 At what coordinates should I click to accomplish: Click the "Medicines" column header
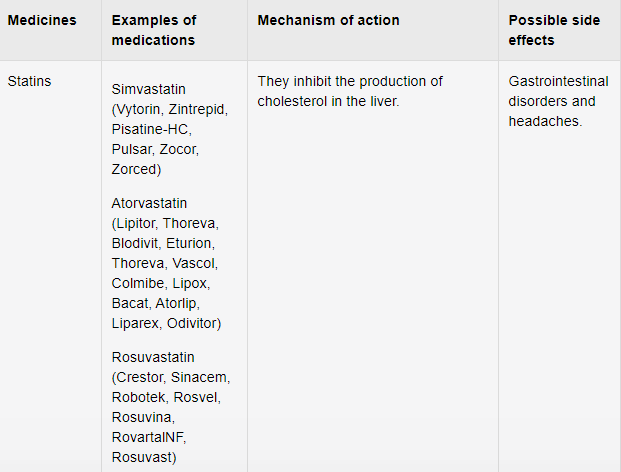pos(40,21)
